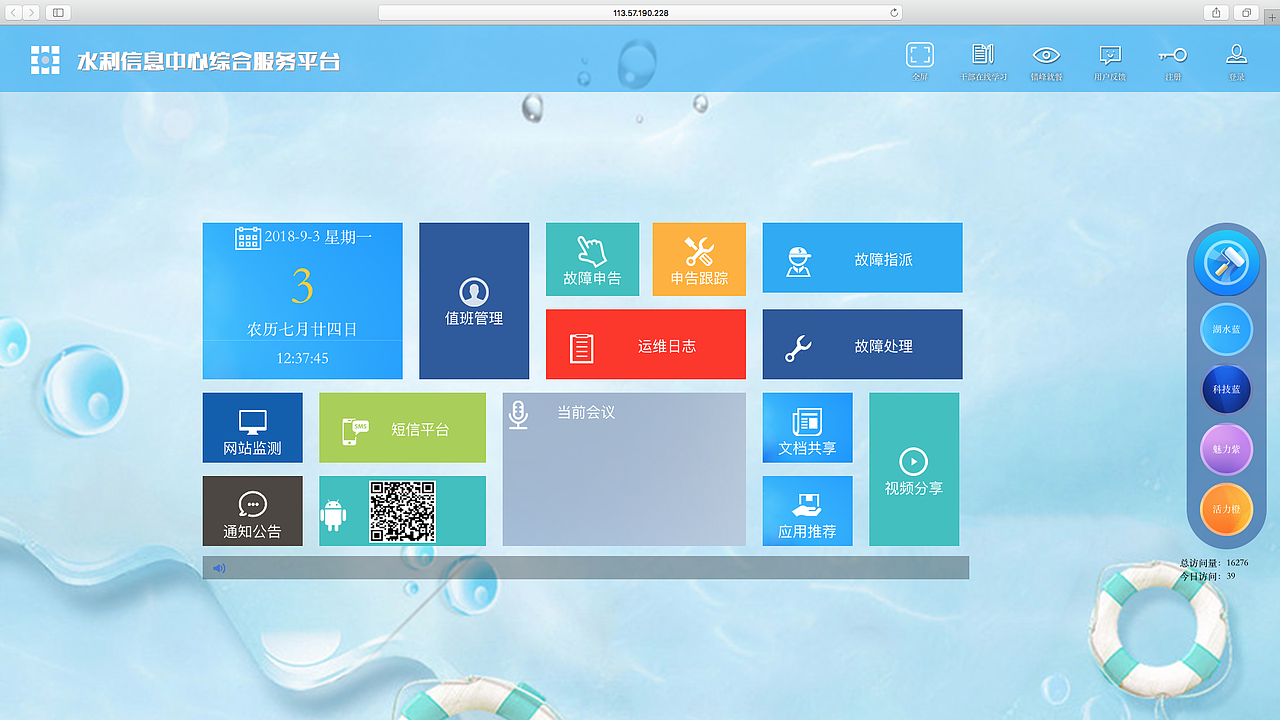Click the platform grid logo icon
The height and width of the screenshot is (720, 1280).
pyautogui.click(x=45, y=60)
